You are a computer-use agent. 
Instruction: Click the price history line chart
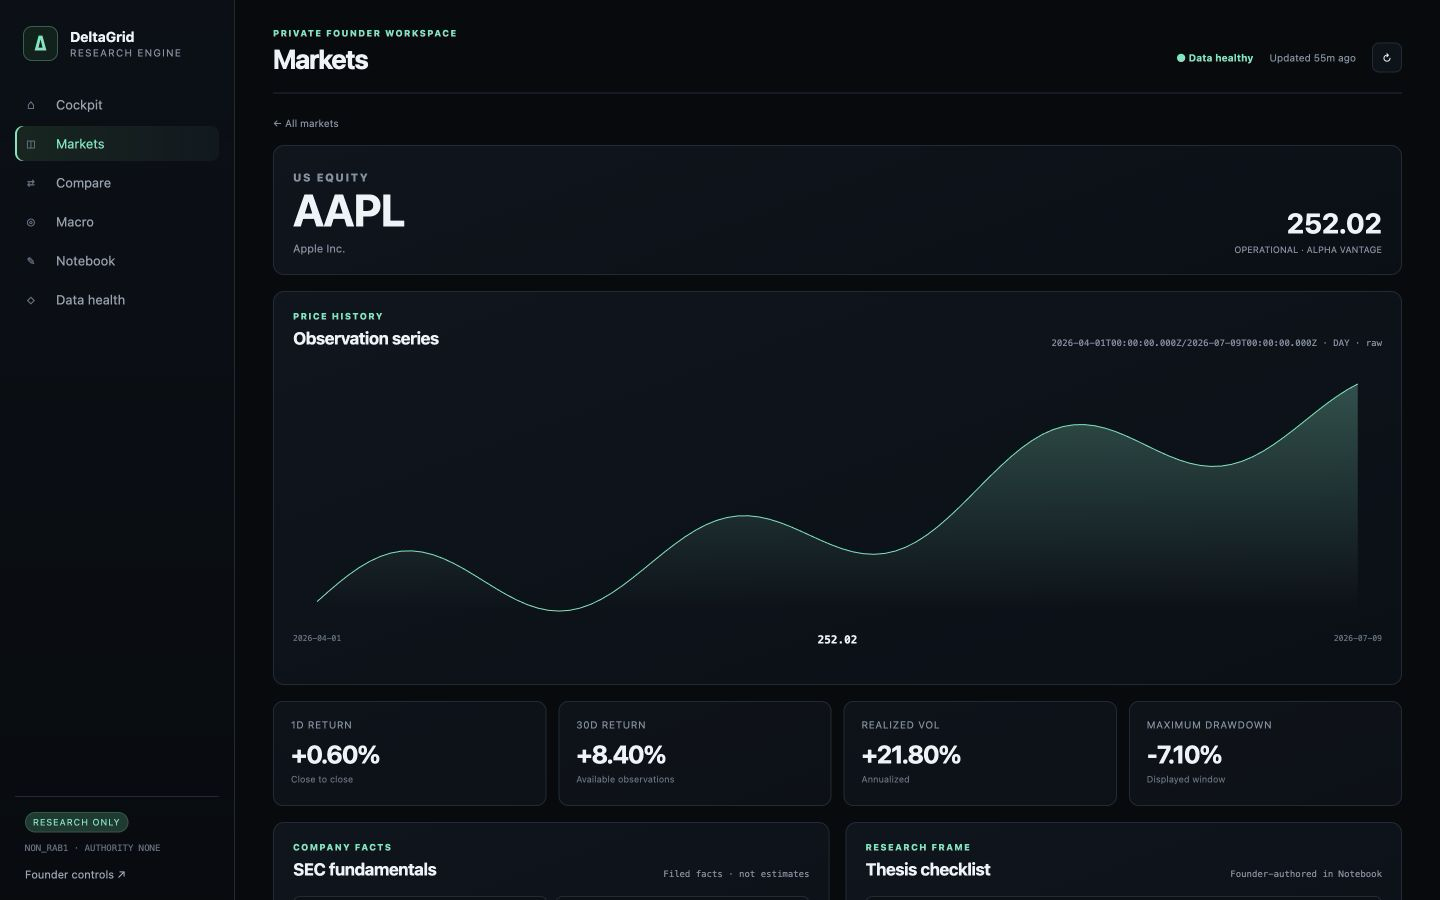tap(837, 497)
